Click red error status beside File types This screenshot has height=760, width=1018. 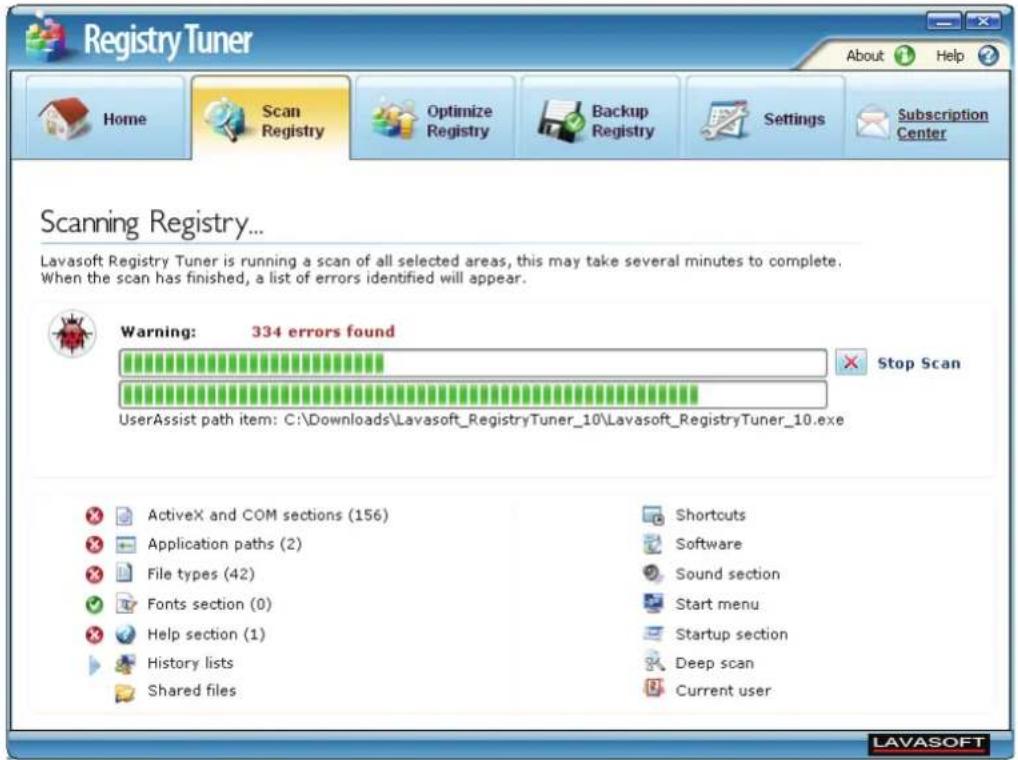click(x=94, y=574)
